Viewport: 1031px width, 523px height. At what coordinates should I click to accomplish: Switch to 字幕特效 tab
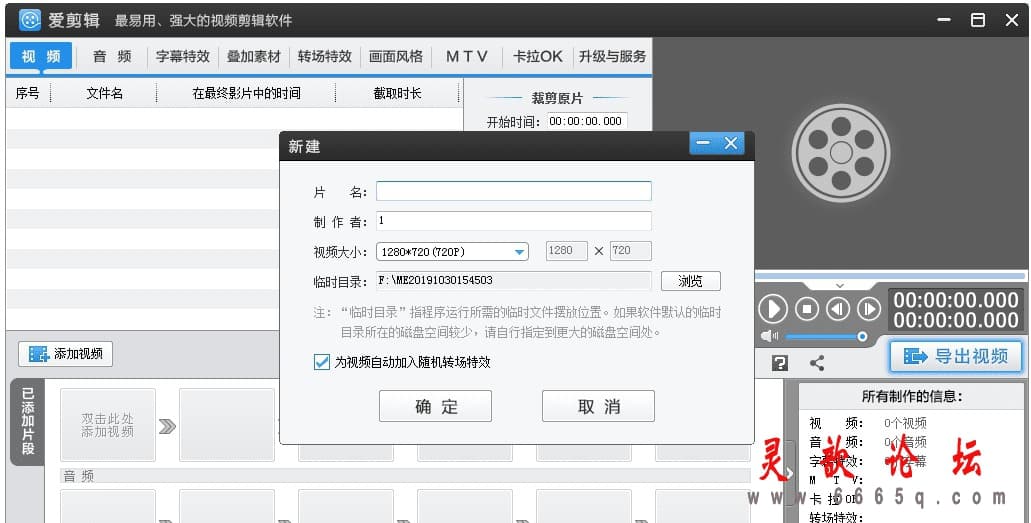183,57
